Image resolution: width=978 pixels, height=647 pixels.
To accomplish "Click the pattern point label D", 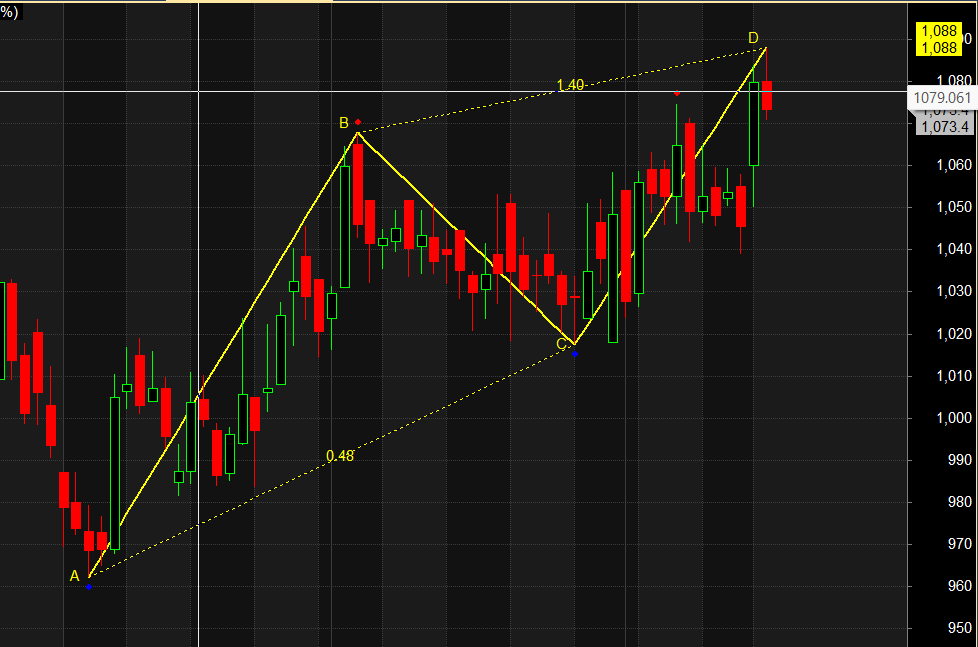I will (x=753, y=38).
